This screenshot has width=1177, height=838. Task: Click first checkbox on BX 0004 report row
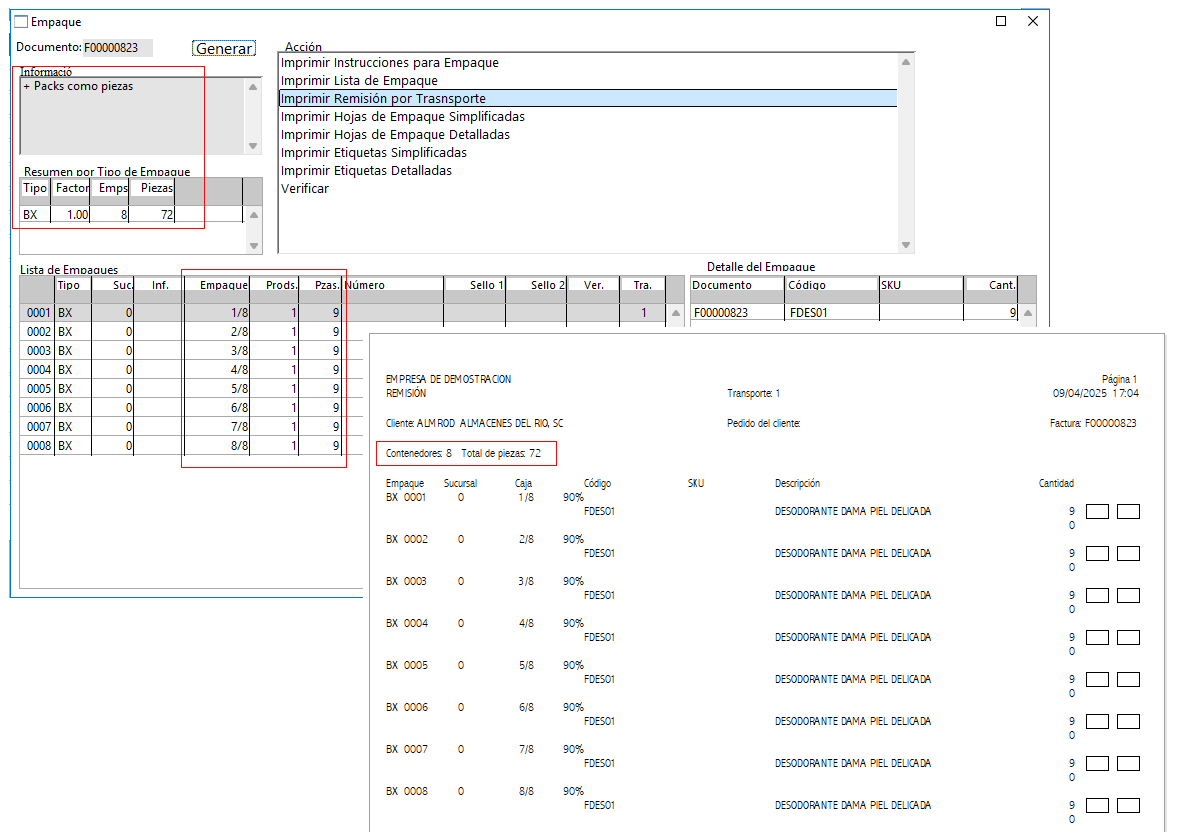pos(1097,638)
